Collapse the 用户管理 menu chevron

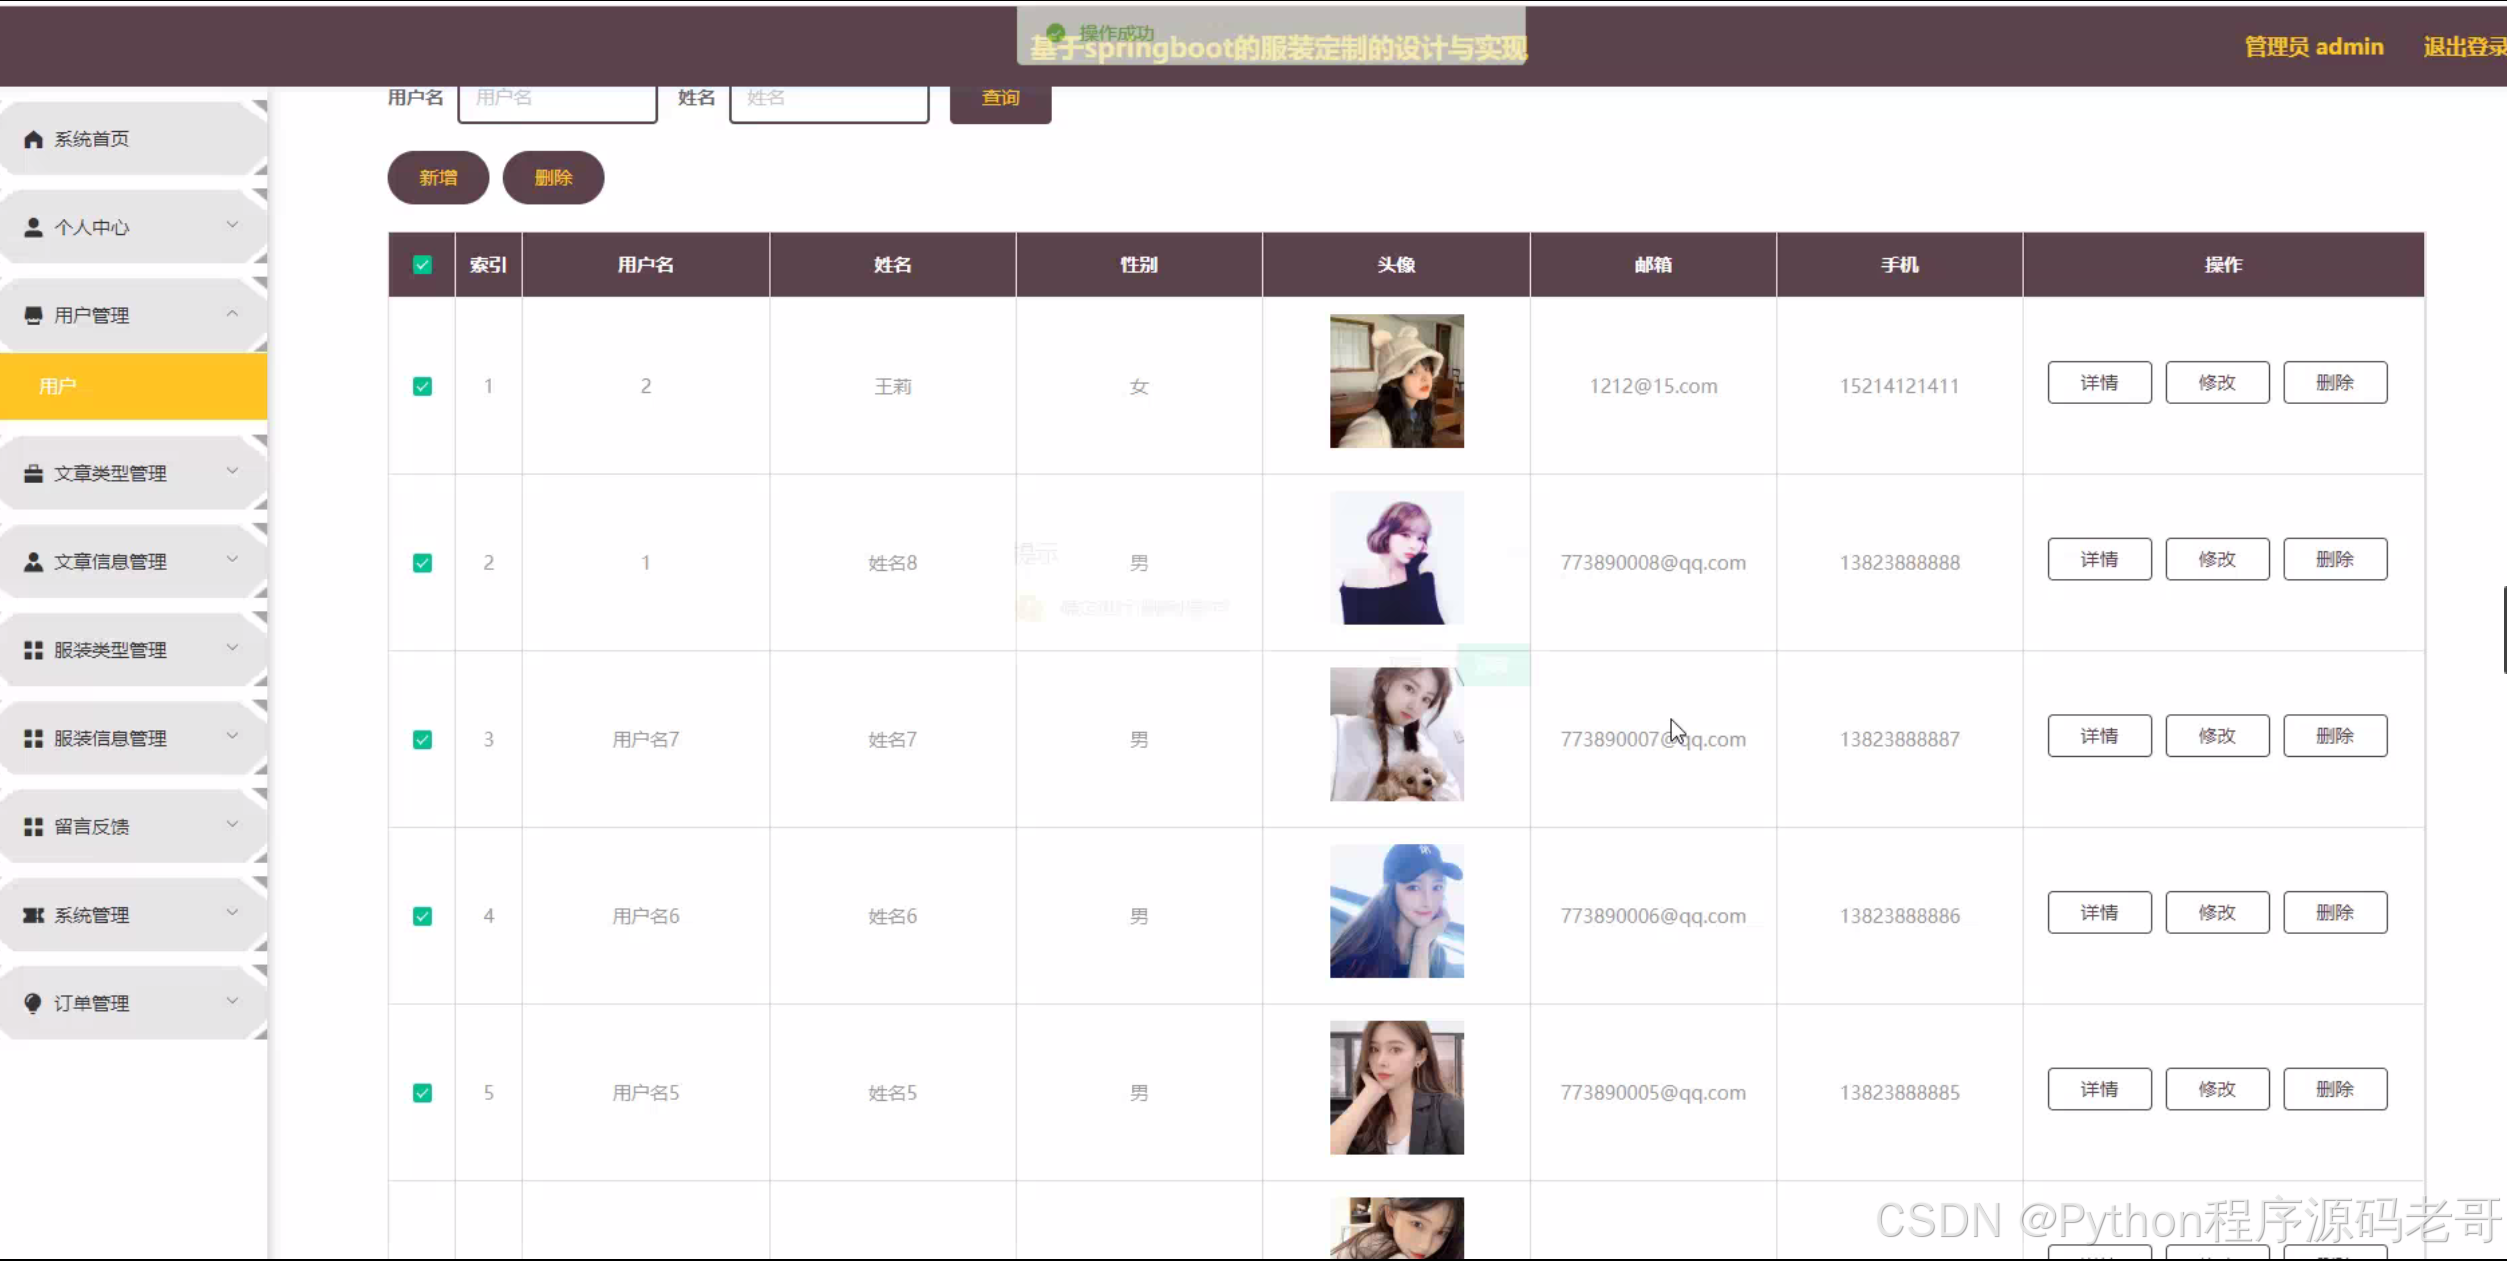[x=232, y=314]
